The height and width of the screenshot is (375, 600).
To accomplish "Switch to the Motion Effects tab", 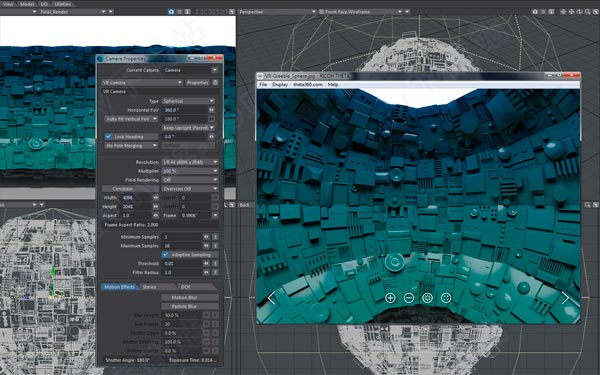I will 119,287.
